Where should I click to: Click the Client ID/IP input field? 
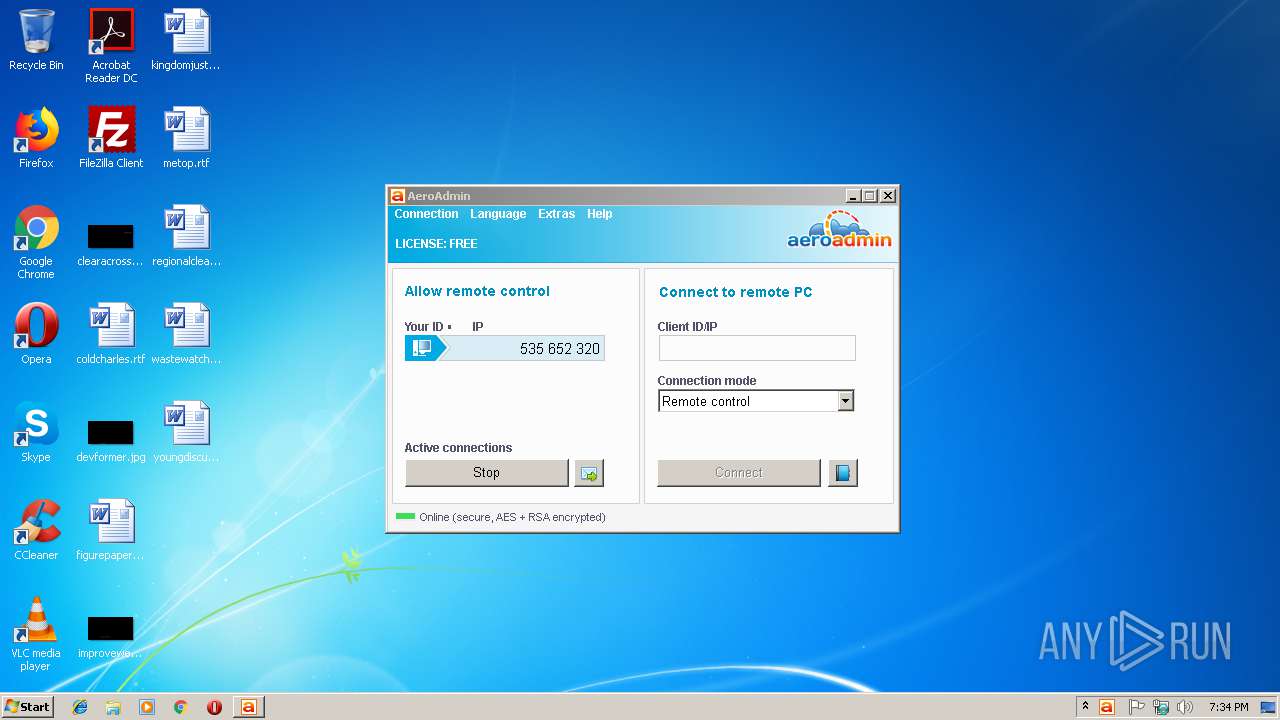click(757, 348)
